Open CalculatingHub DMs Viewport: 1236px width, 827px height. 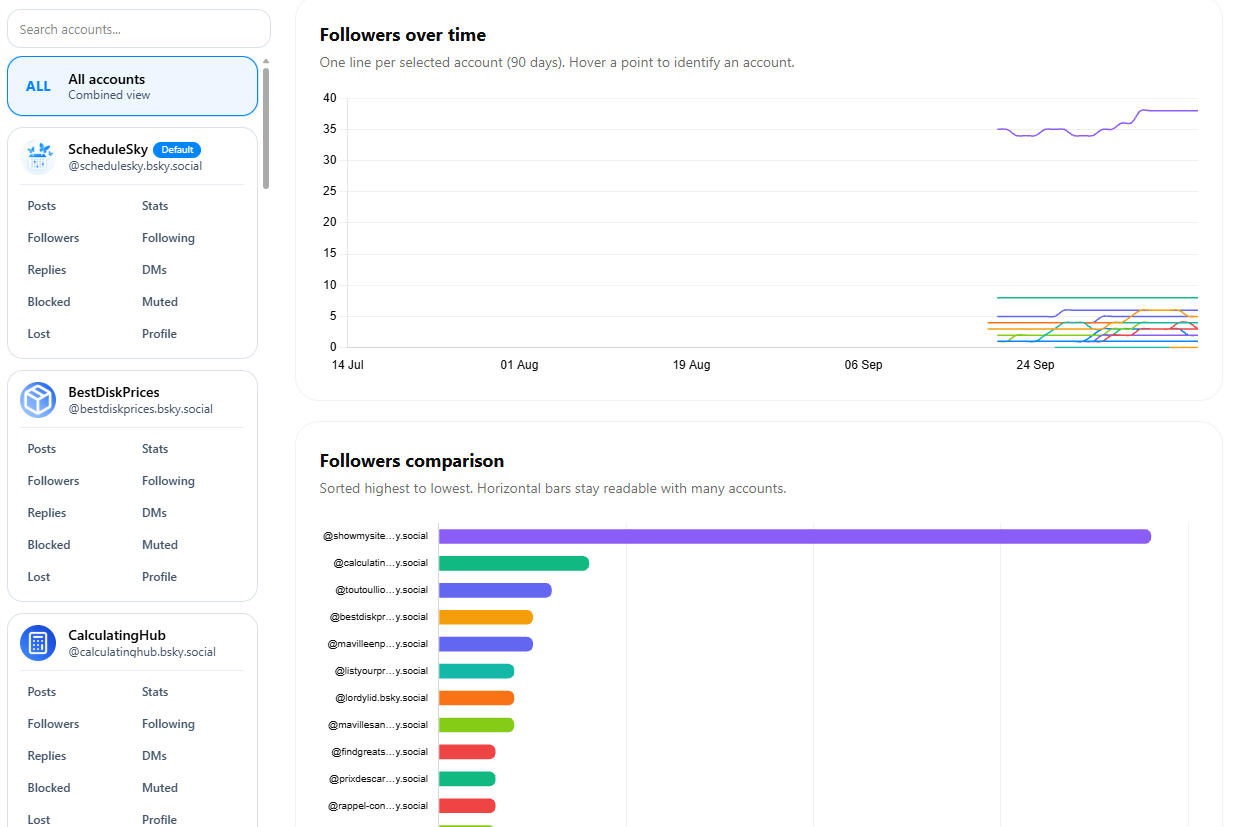point(154,756)
